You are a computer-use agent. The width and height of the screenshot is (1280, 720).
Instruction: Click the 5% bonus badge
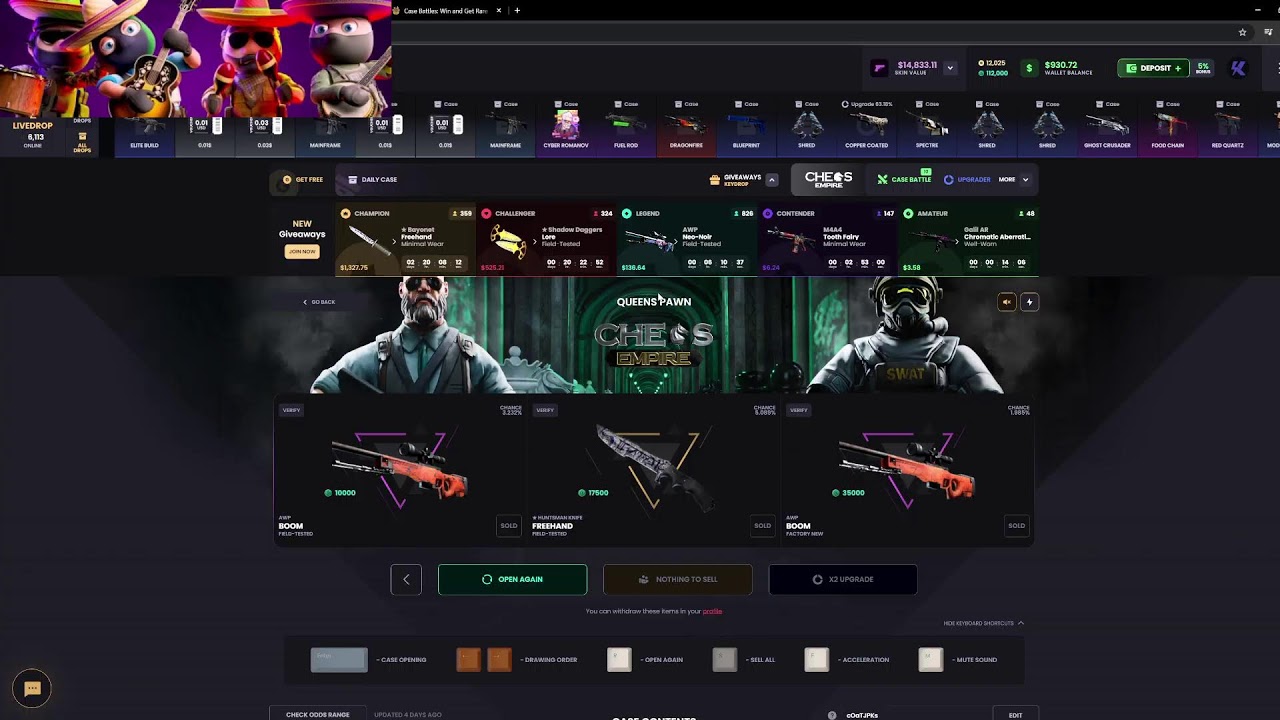[x=1203, y=68]
